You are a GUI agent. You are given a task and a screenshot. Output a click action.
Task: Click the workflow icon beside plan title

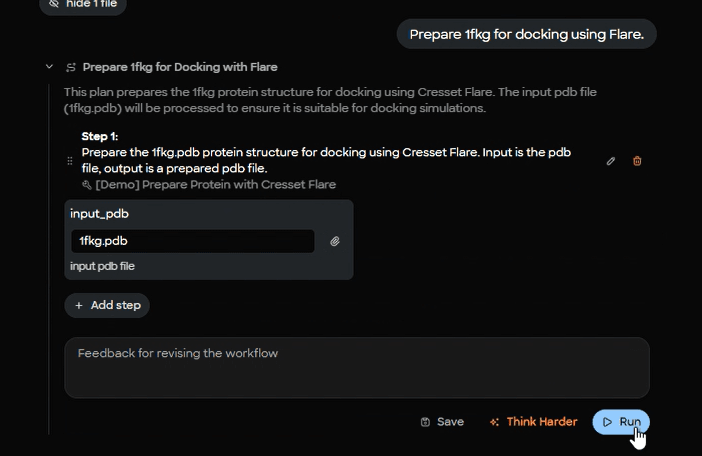click(71, 67)
